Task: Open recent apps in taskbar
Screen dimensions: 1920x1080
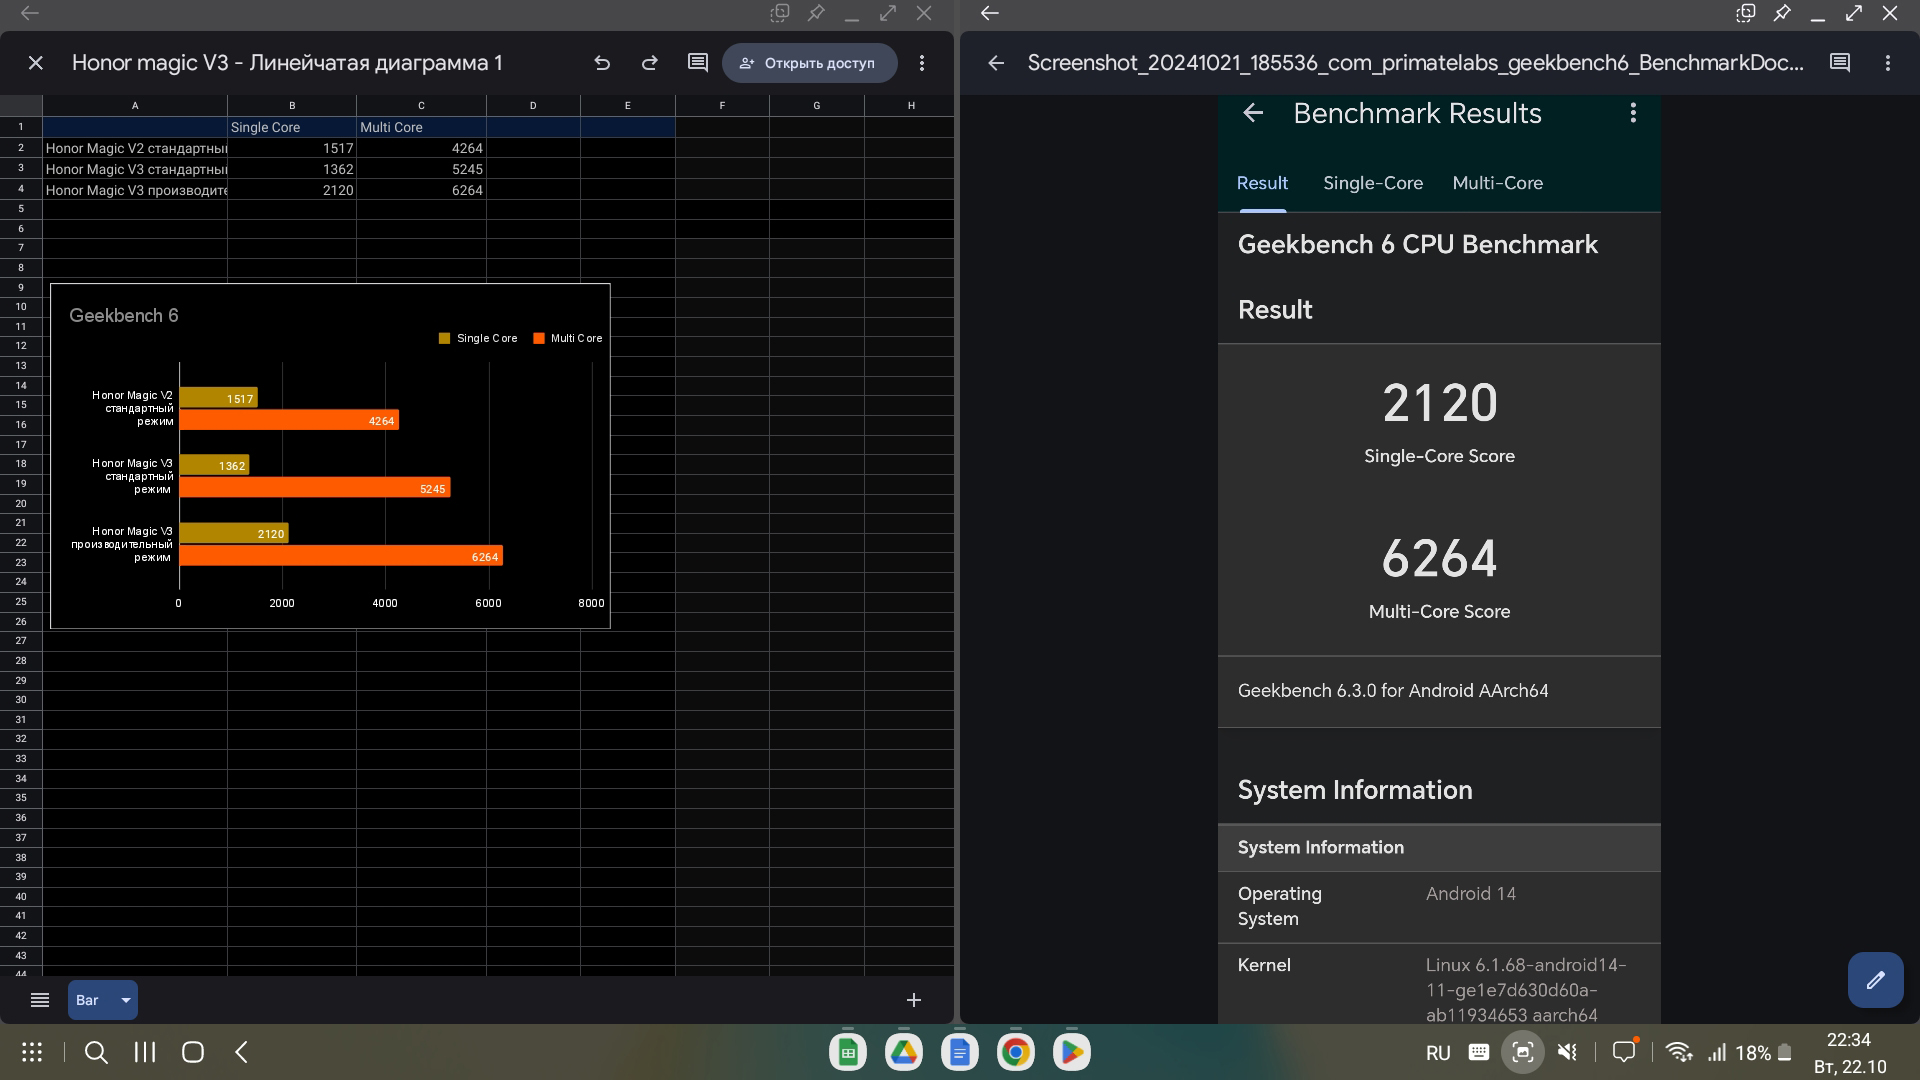Action: click(145, 1052)
